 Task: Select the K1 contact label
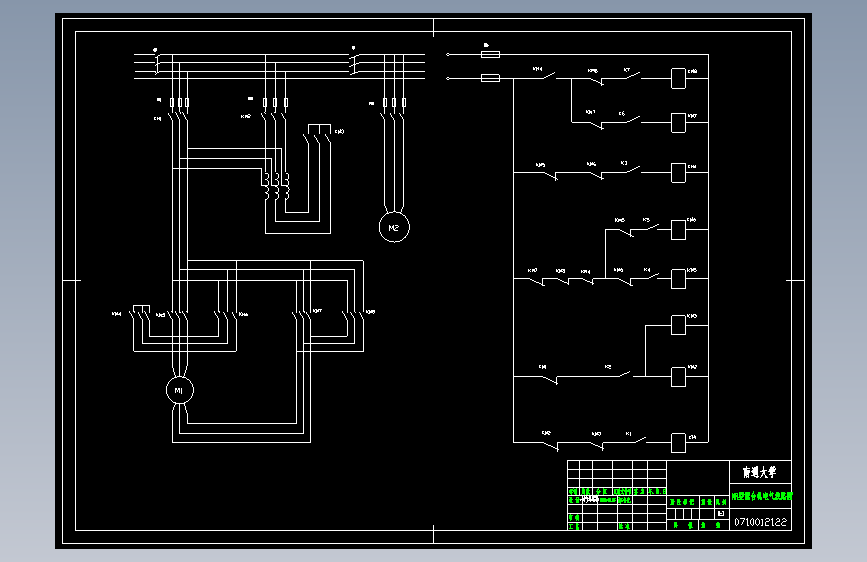(629, 434)
